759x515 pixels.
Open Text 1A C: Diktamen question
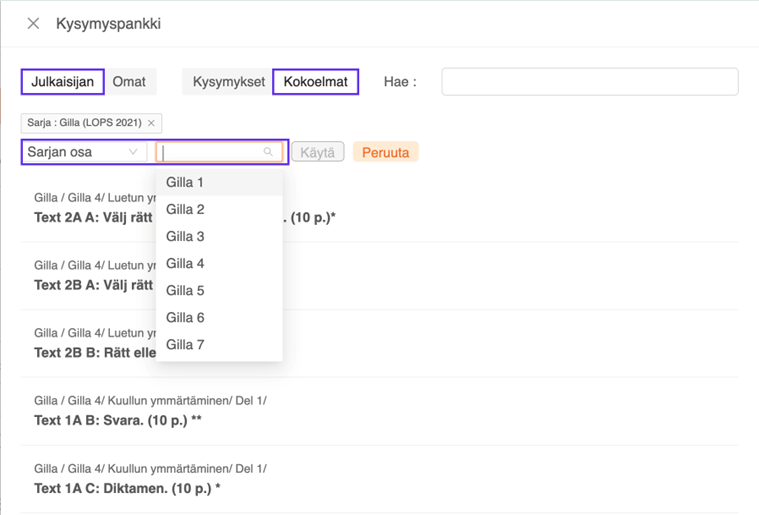coord(127,488)
